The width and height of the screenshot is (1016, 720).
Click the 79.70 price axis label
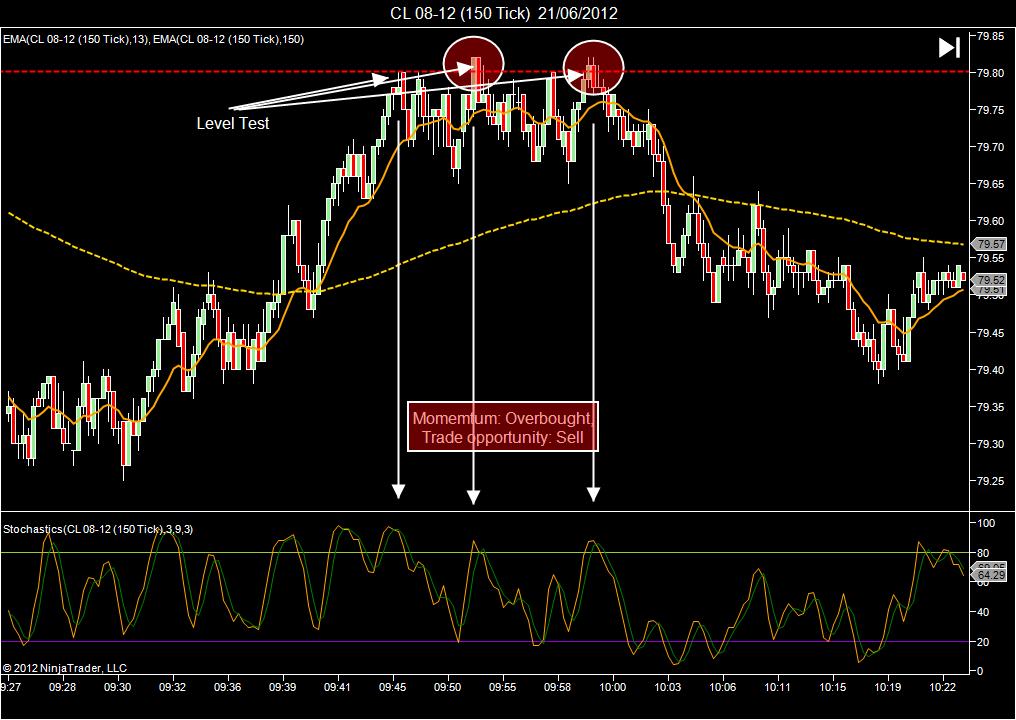point(991,147)
